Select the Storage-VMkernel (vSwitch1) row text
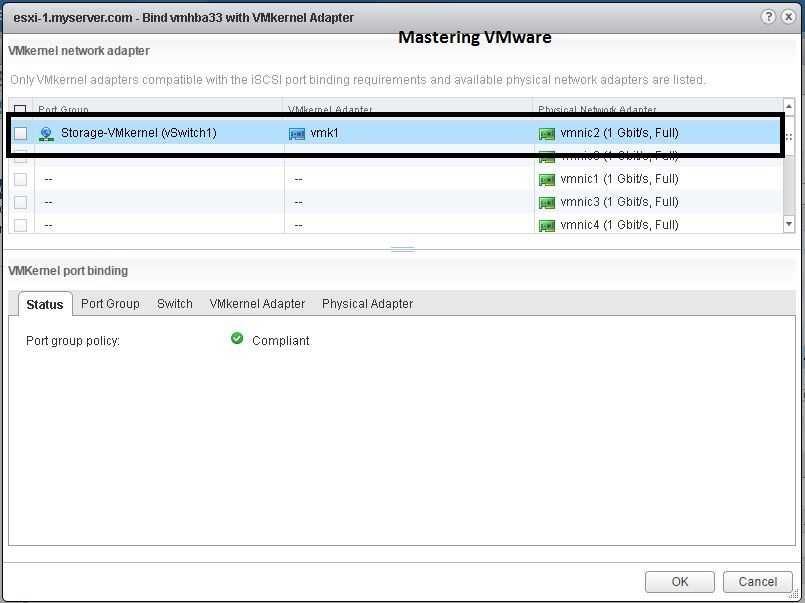Viewport: 805px width, 603px height. coord(139,133)
